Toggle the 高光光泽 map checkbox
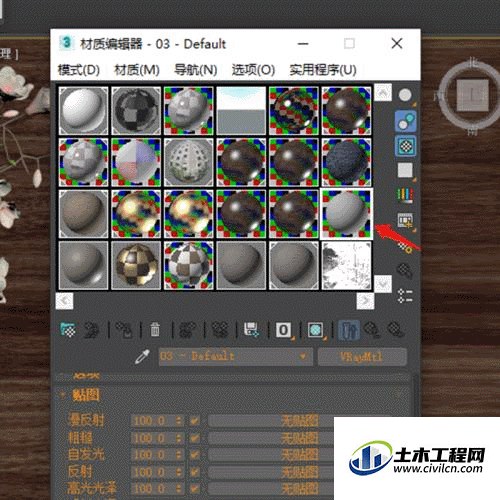The image size is (500, 500). coord(194,489)
